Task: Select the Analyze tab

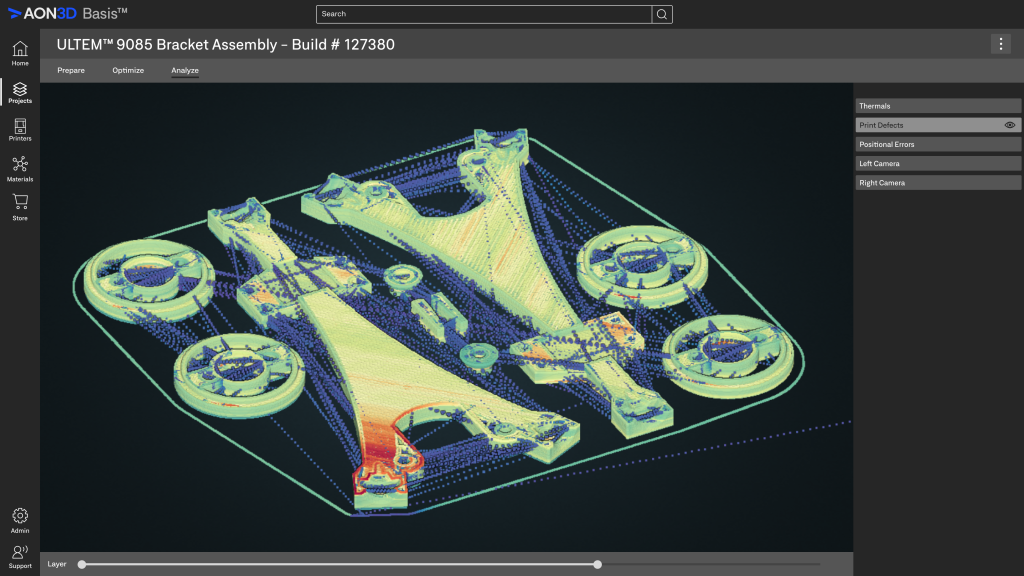Action: (x=184, y=70)
